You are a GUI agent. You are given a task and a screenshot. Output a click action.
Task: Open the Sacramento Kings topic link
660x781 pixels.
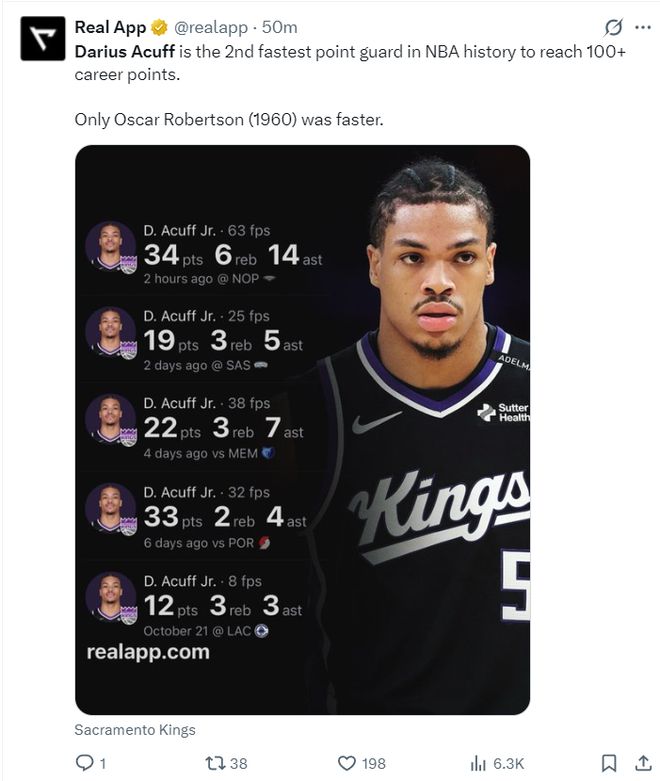click(x=135, y=730)
